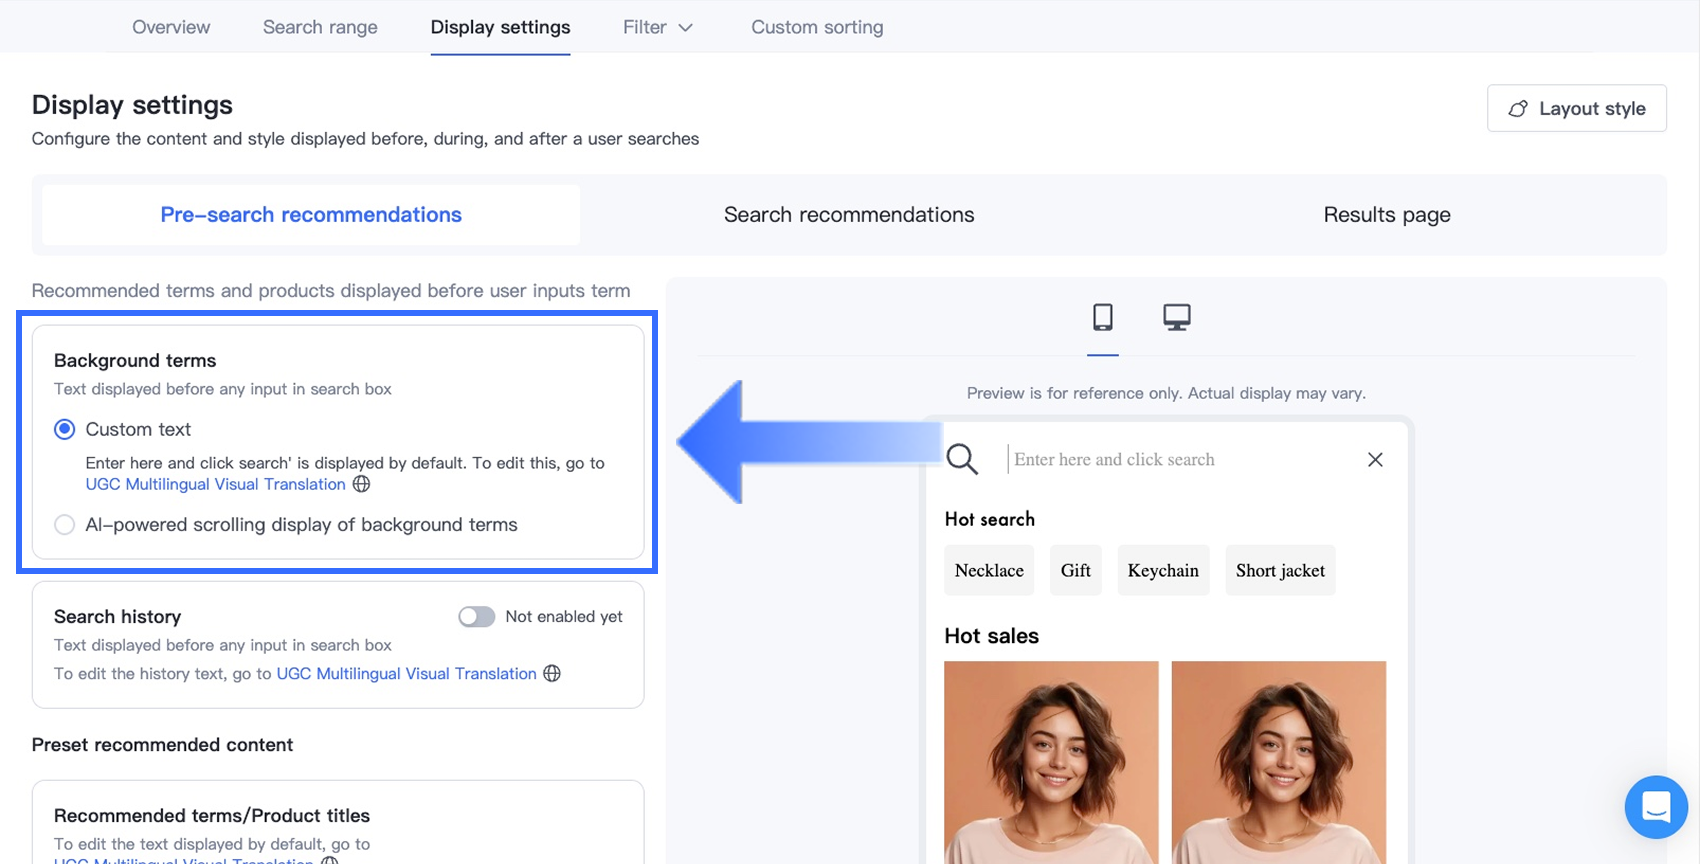This screenshot has width=1700, height=864.
Task: Click the Layout style button
Action: pyautogui.click(x=1576, y=108)
